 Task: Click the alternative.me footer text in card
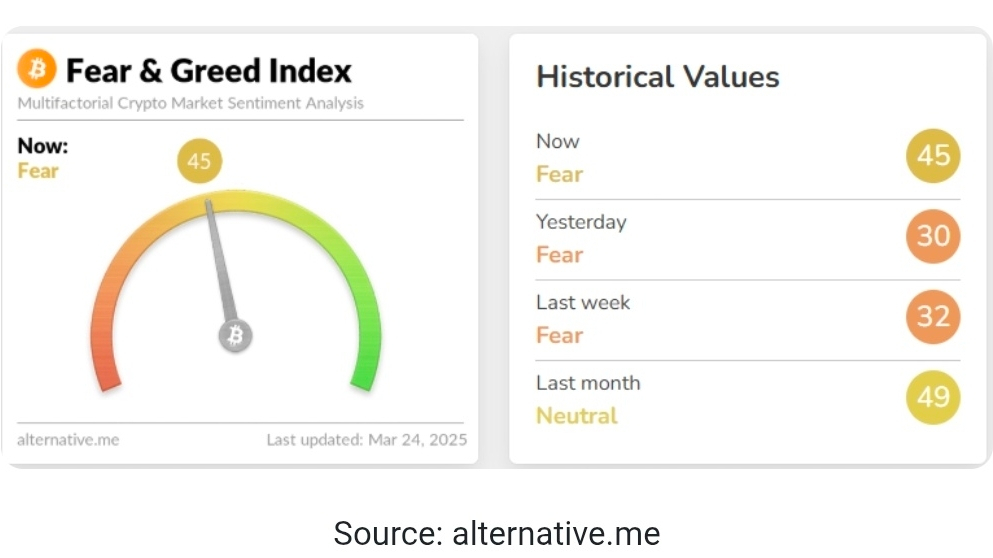tap(68, 440)
